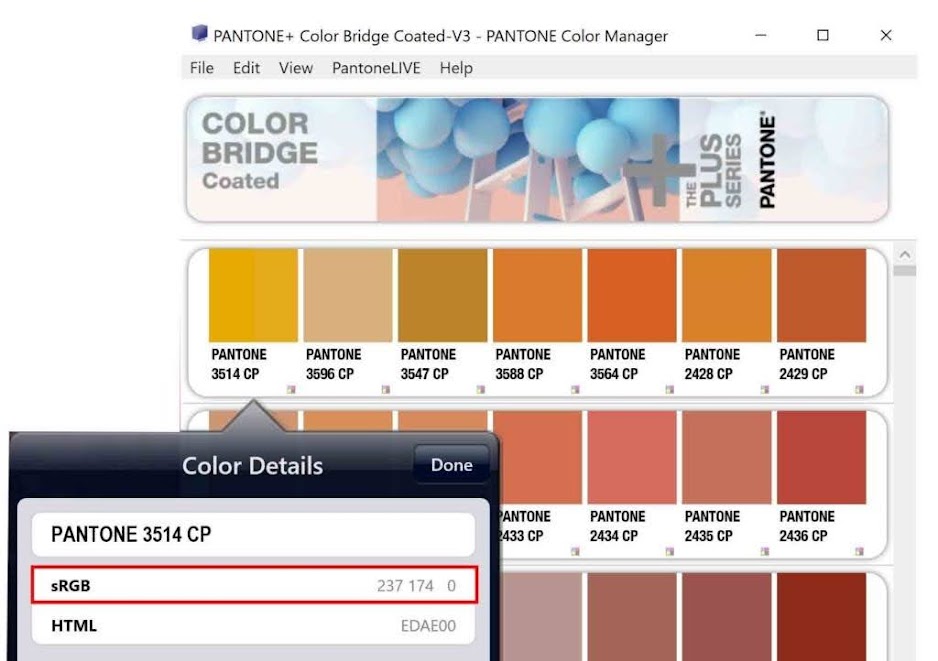938x661 pixels.
Task: Minimize the PANTONE Color Manager window
Action: (x=761, y=35)
